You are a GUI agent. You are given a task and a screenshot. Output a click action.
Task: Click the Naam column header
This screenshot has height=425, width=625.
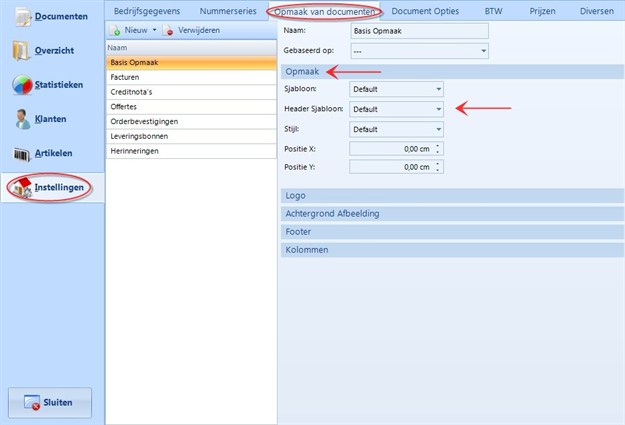point(191,48)
